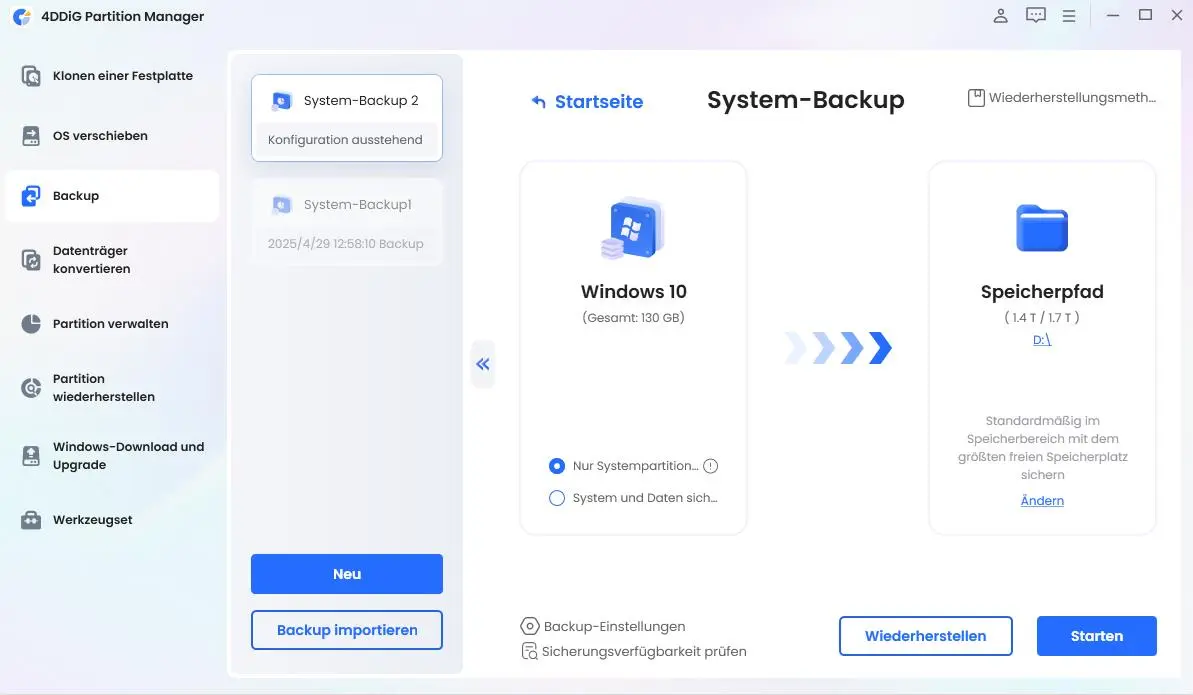Click the Backup importieren button
Viewport: 1193px width, 695px height.
(347, 630)
